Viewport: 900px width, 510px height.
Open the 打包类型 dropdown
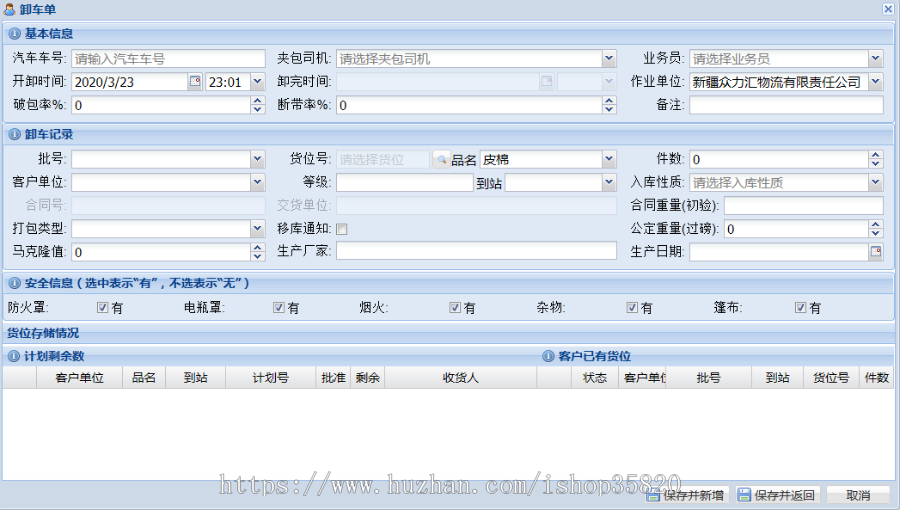[258, 229]
